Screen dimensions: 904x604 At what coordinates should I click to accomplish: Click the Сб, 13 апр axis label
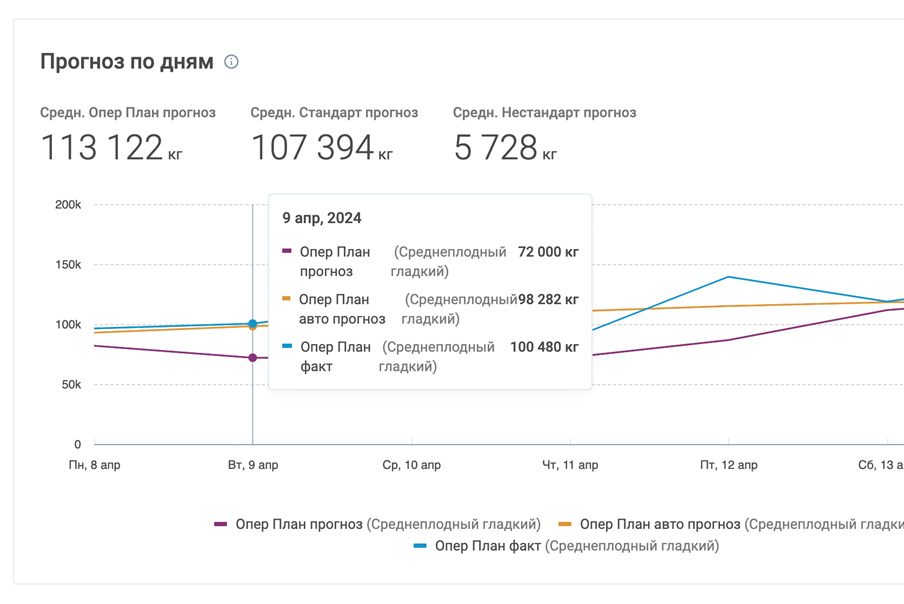pos(880,465)
